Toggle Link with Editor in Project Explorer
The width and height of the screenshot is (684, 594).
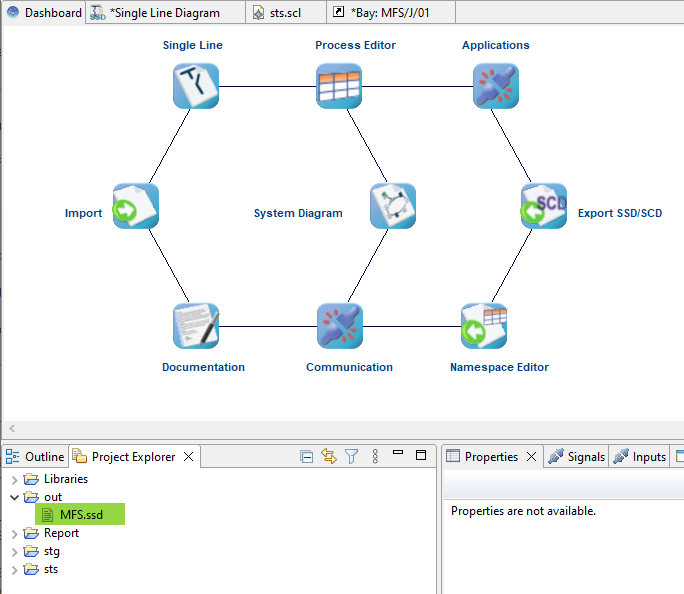[329, 456]
